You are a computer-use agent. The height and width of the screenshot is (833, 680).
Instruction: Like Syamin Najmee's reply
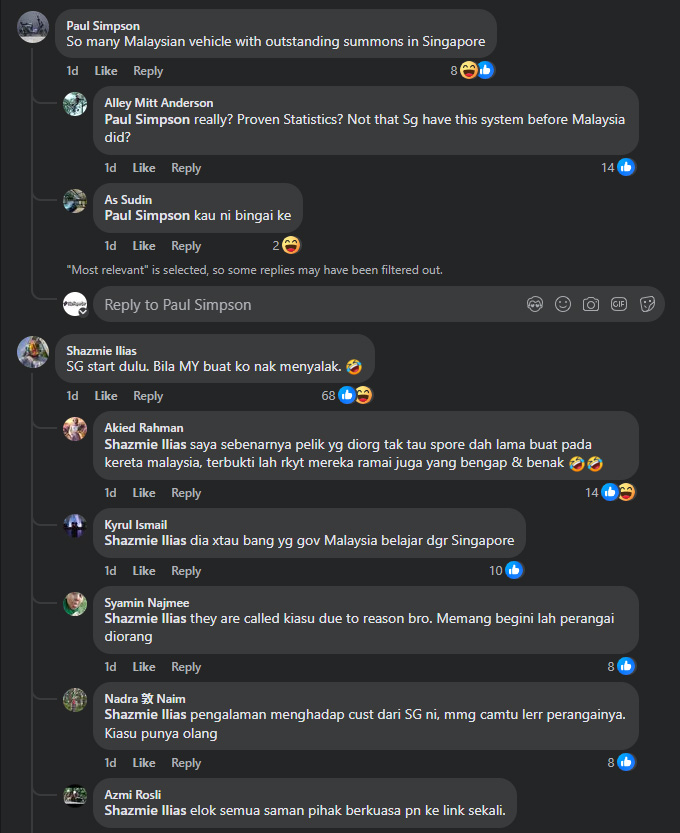point(144,667)
